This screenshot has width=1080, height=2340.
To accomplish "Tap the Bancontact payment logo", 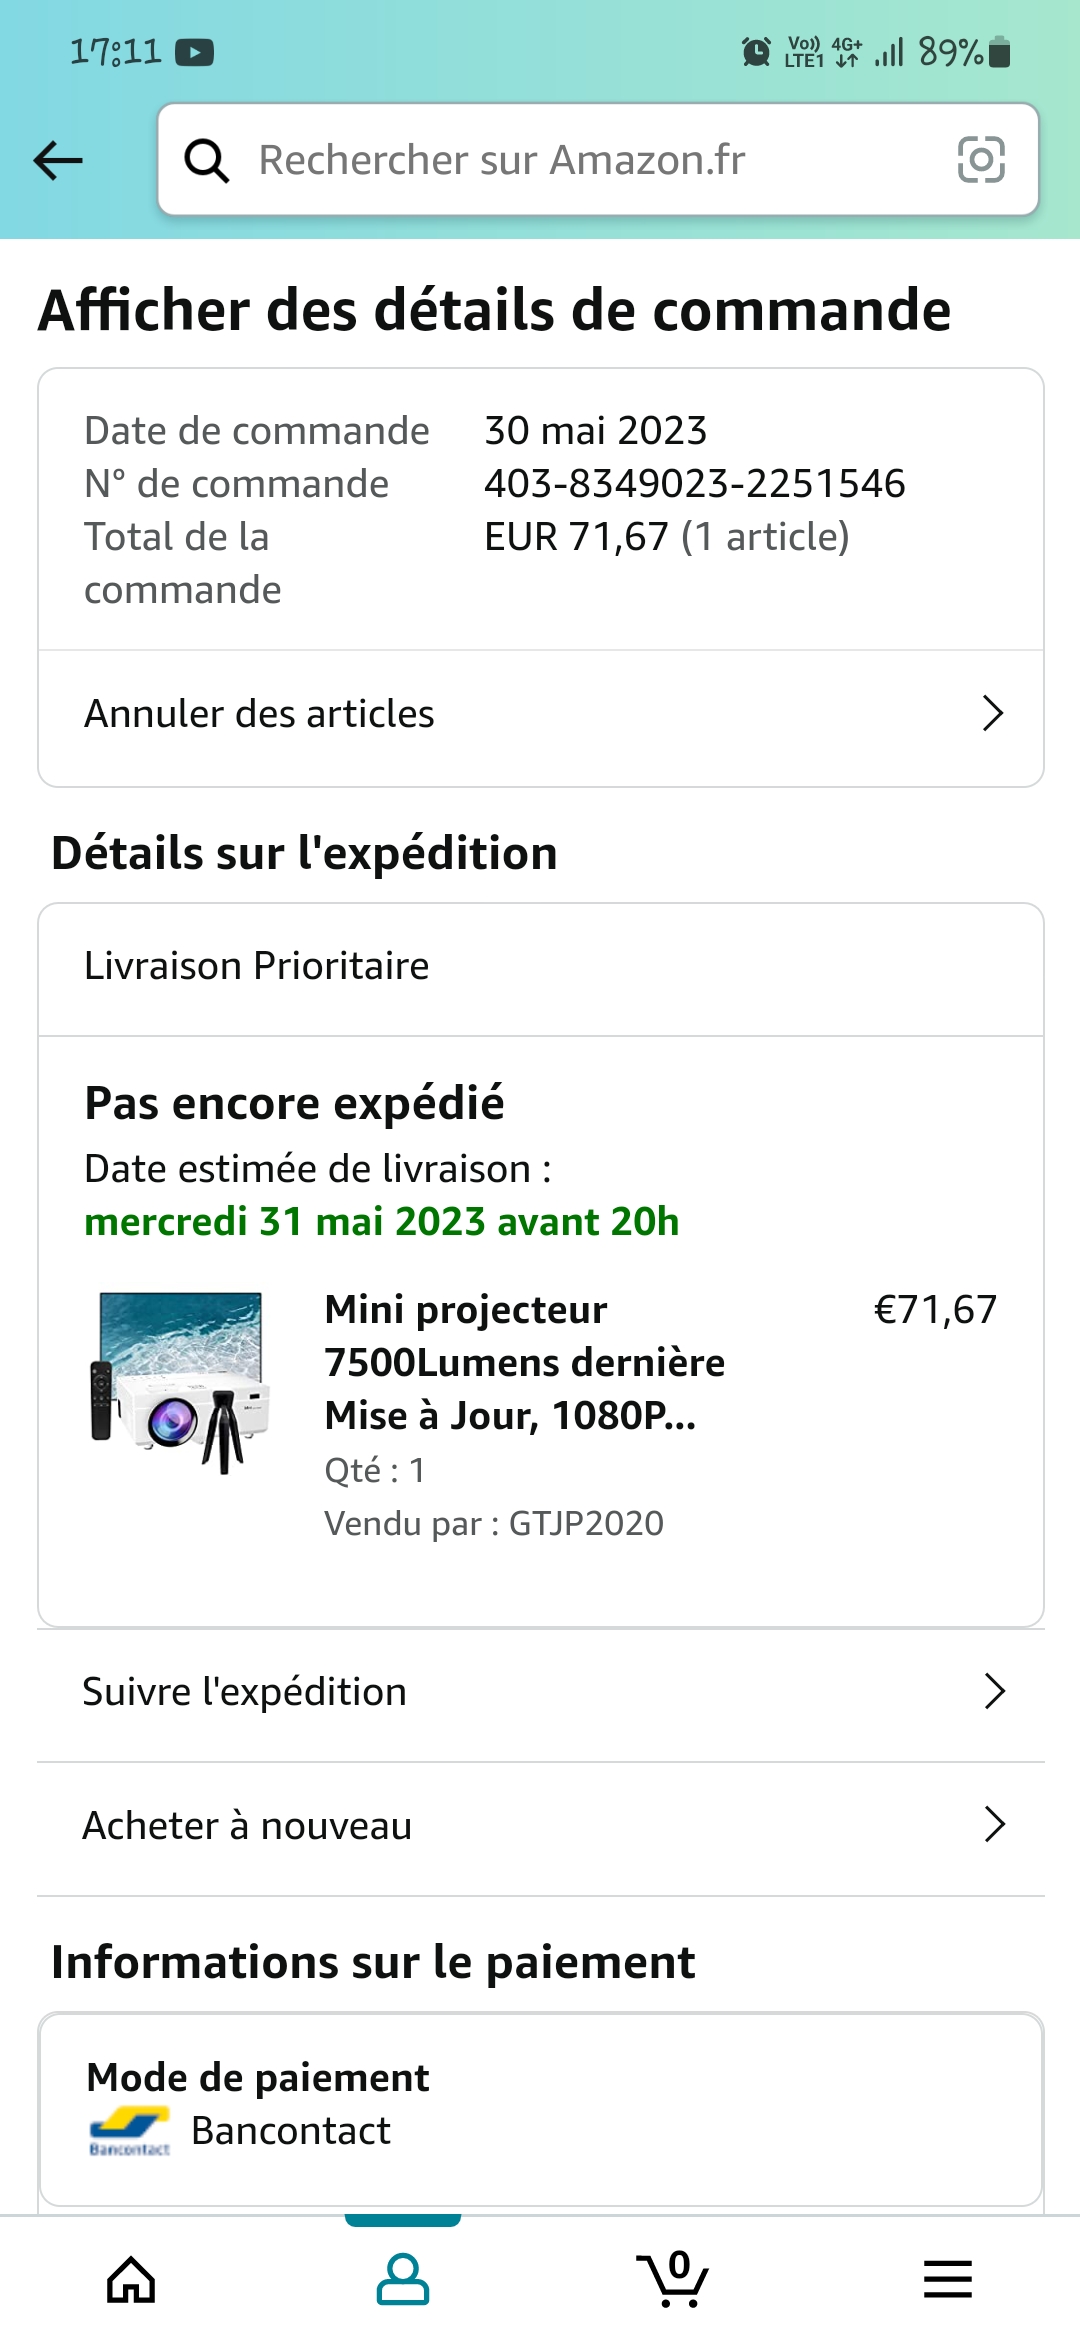I will [x=129, y=2131].
